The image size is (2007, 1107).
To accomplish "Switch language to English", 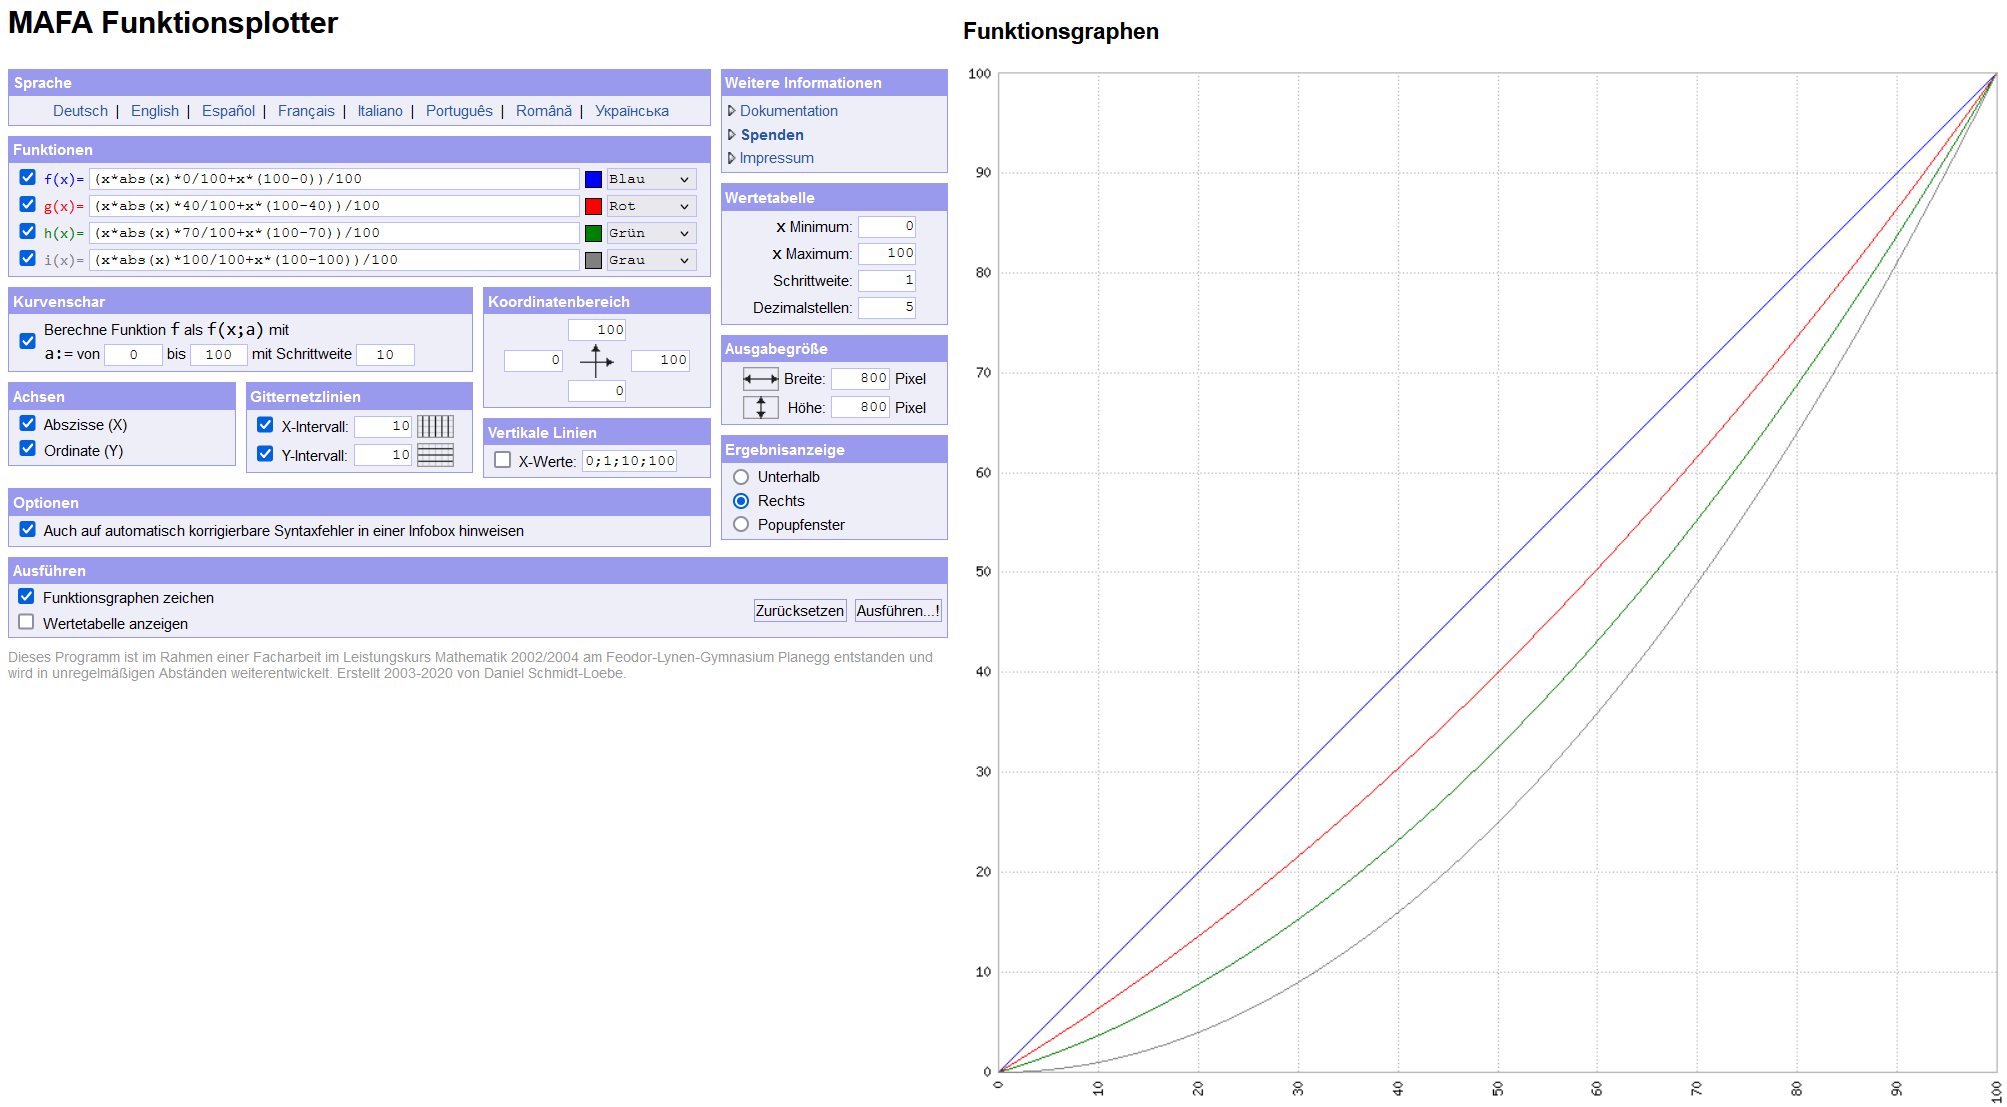I will (155, 111).
